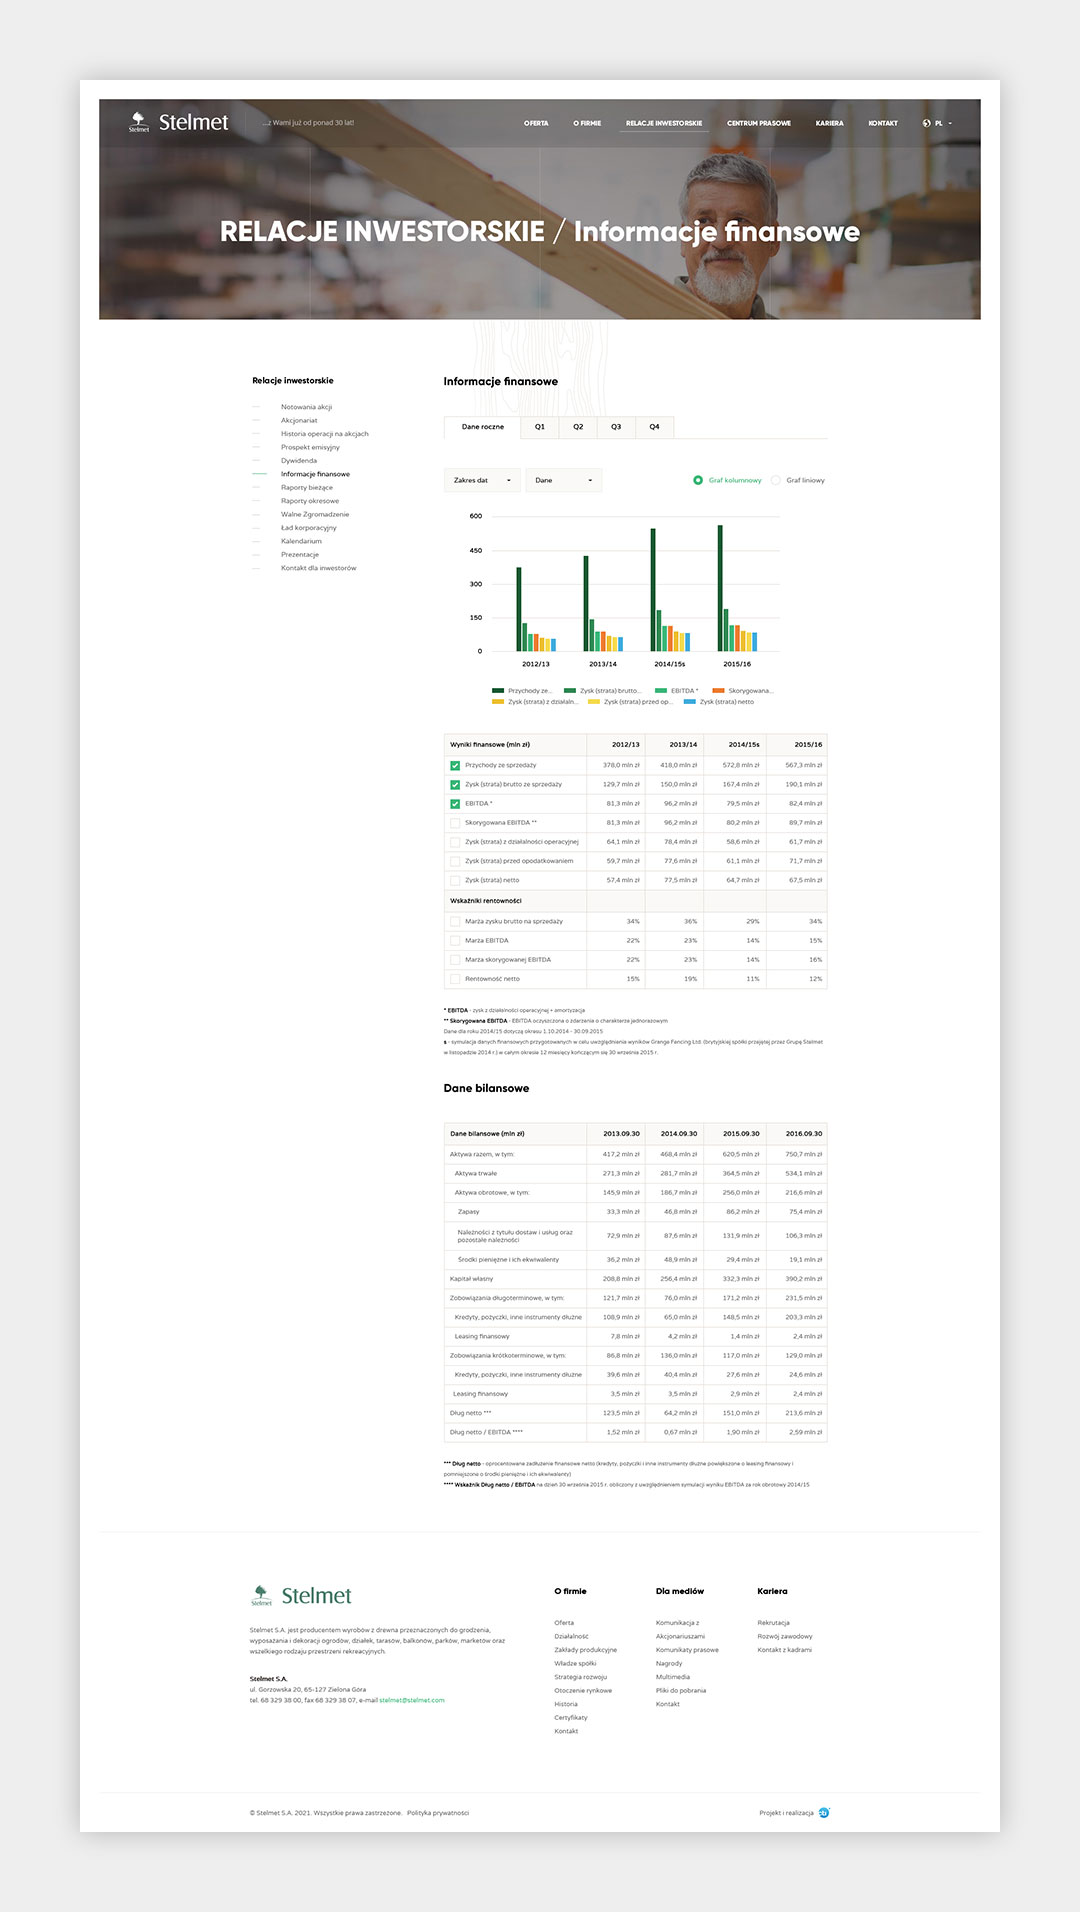
Task: Uncheck the Przychody ze sprzedaży checkbox
Action: coord(455,765)
